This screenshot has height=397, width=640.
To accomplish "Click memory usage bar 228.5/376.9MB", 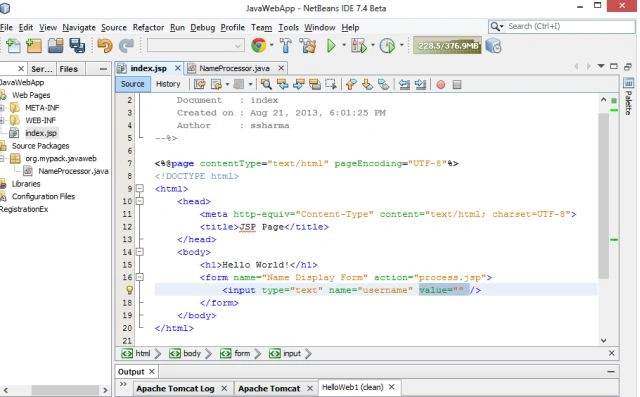I will 447,45.
